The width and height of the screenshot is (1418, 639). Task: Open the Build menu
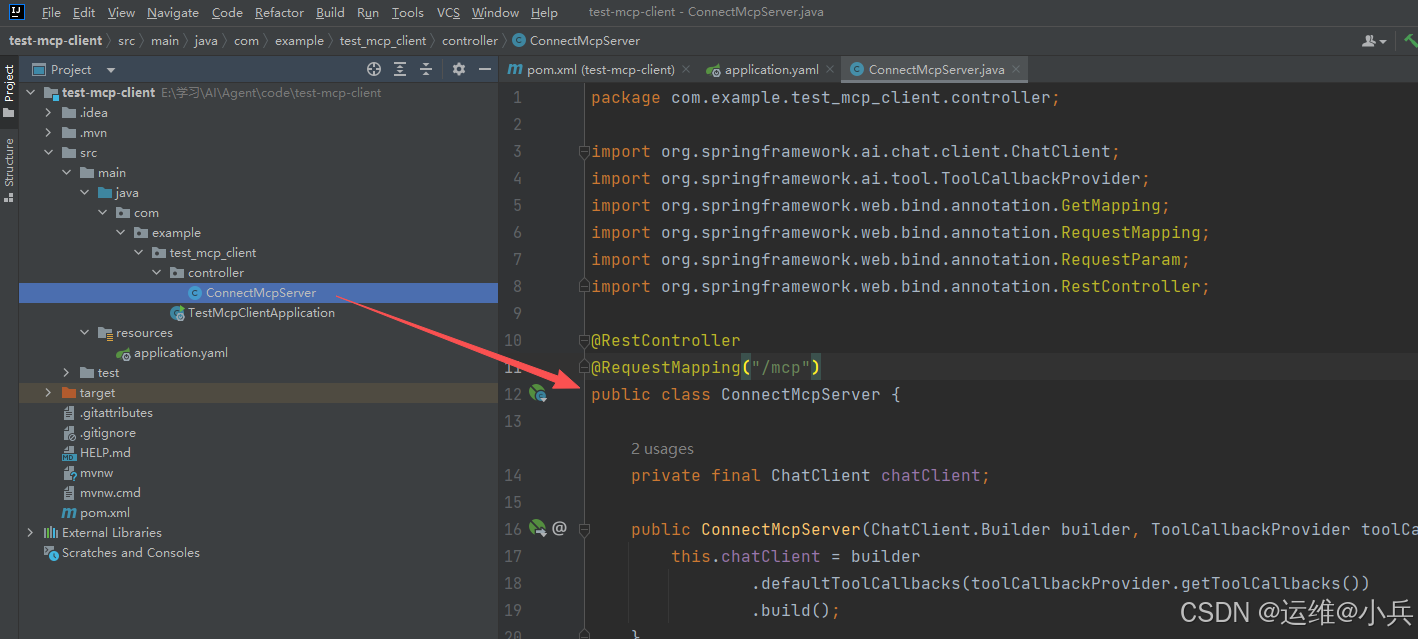(x=330, y=13)
